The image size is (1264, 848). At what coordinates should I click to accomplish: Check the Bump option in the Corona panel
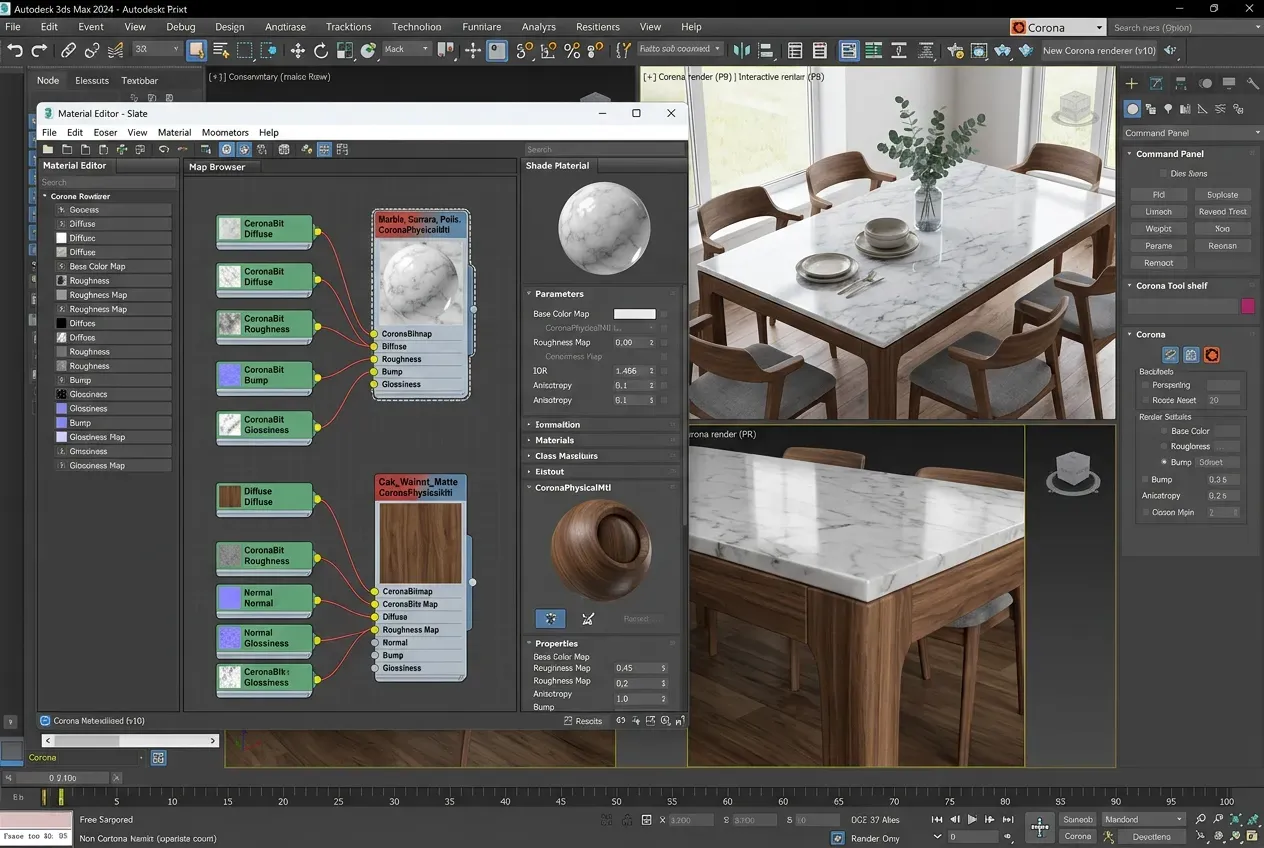[1144, 479]
